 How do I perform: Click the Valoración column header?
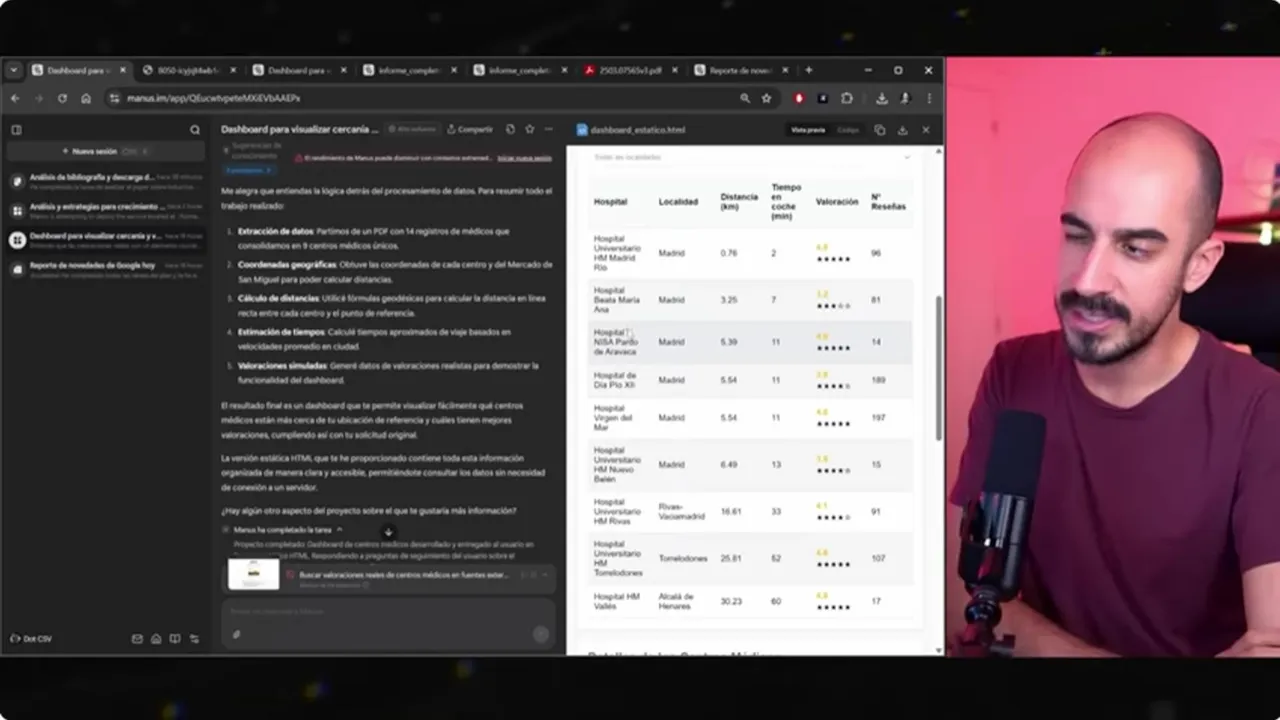coord(837,202)
